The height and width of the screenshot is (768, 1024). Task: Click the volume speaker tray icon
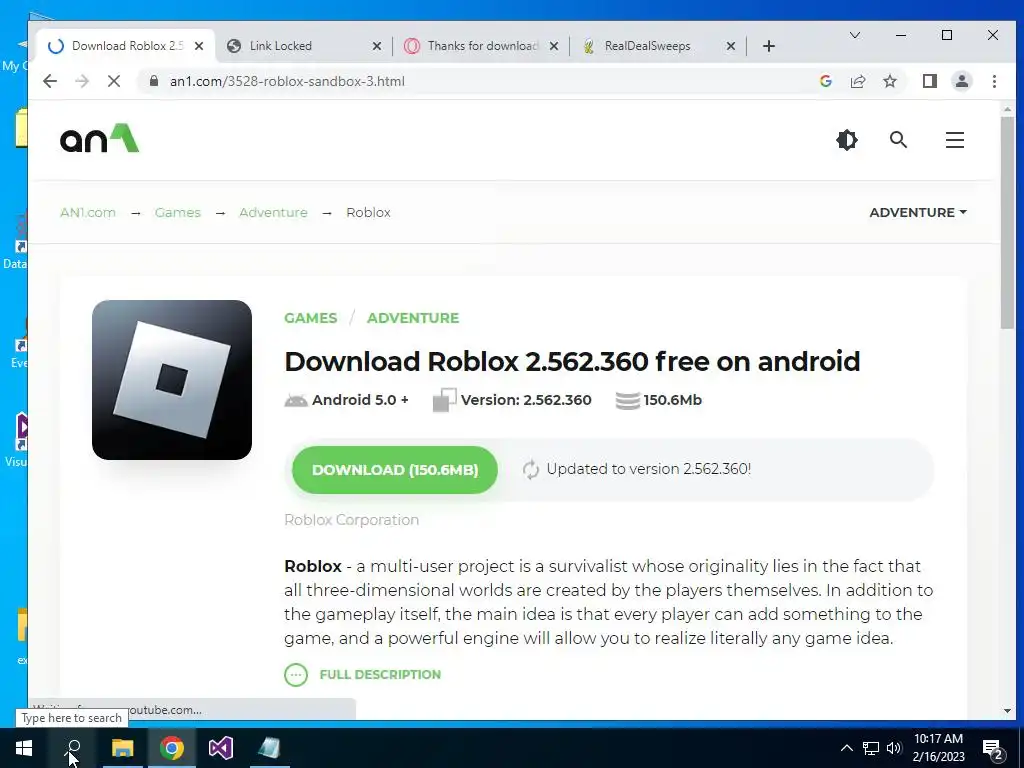tap(894, 748)
